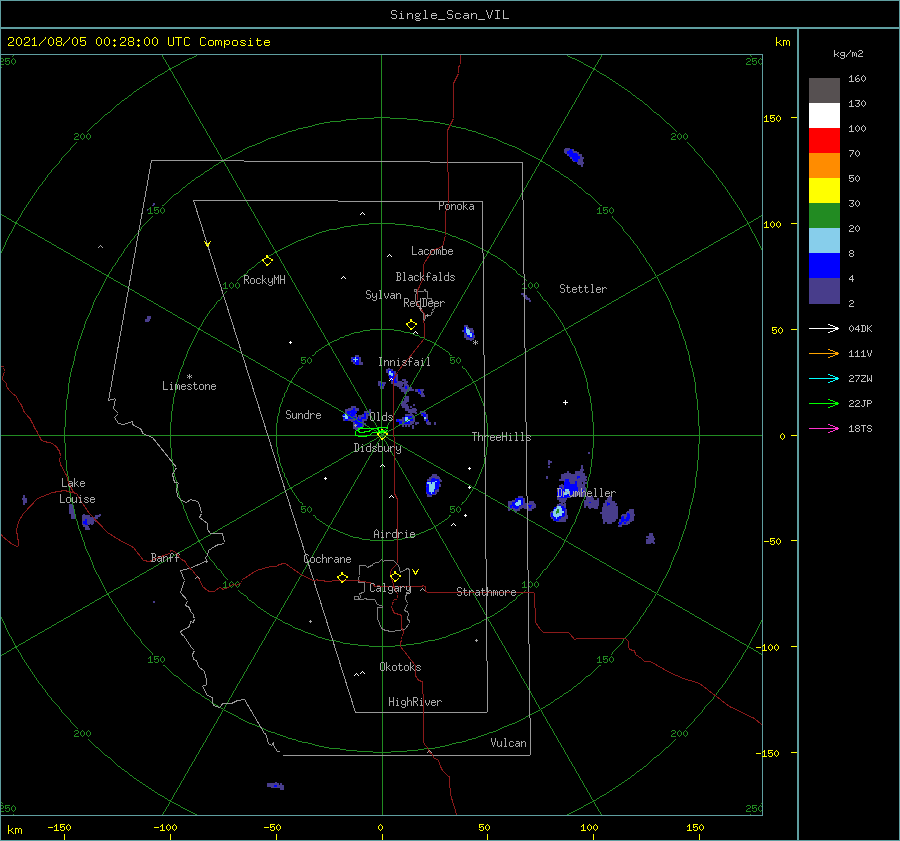Click the Calgary city label
The image size is (900, 841).
tap(390, 588)
